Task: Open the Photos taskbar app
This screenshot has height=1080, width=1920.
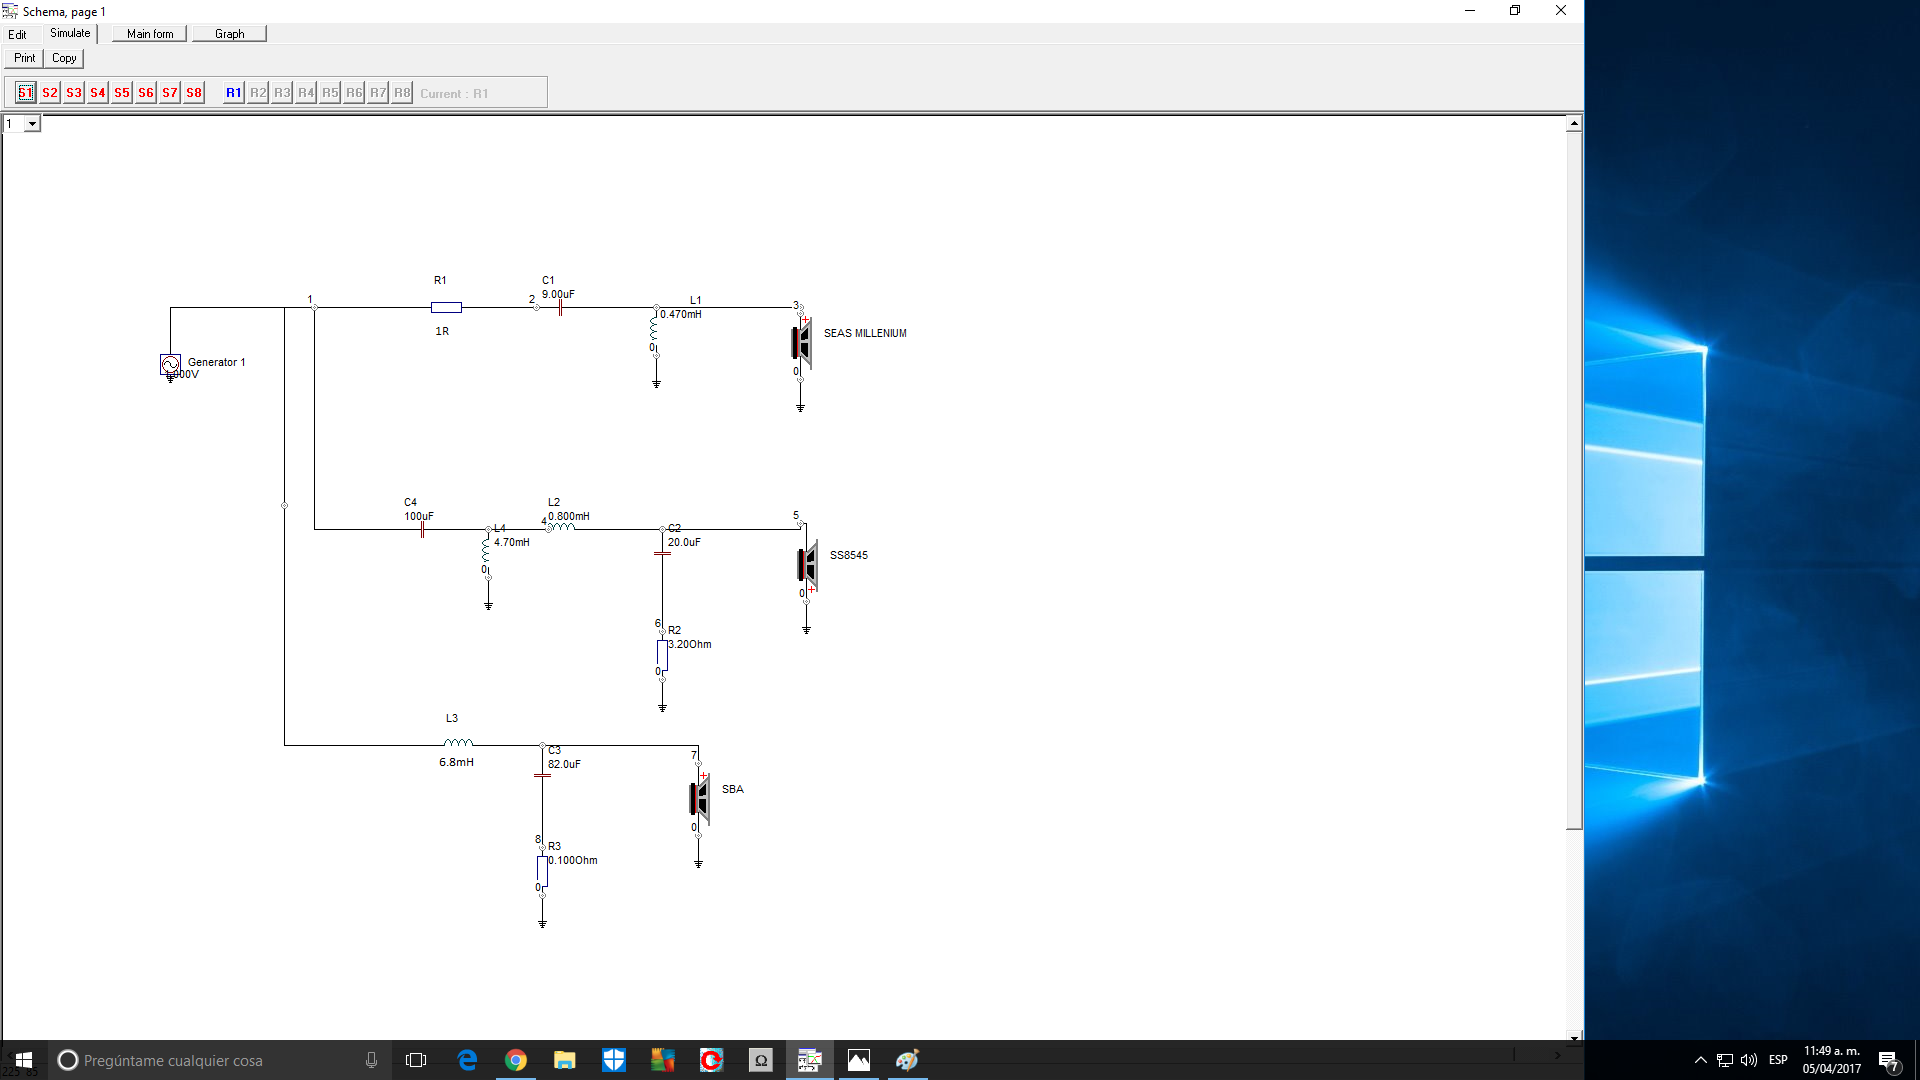Action: [859, 1060]
